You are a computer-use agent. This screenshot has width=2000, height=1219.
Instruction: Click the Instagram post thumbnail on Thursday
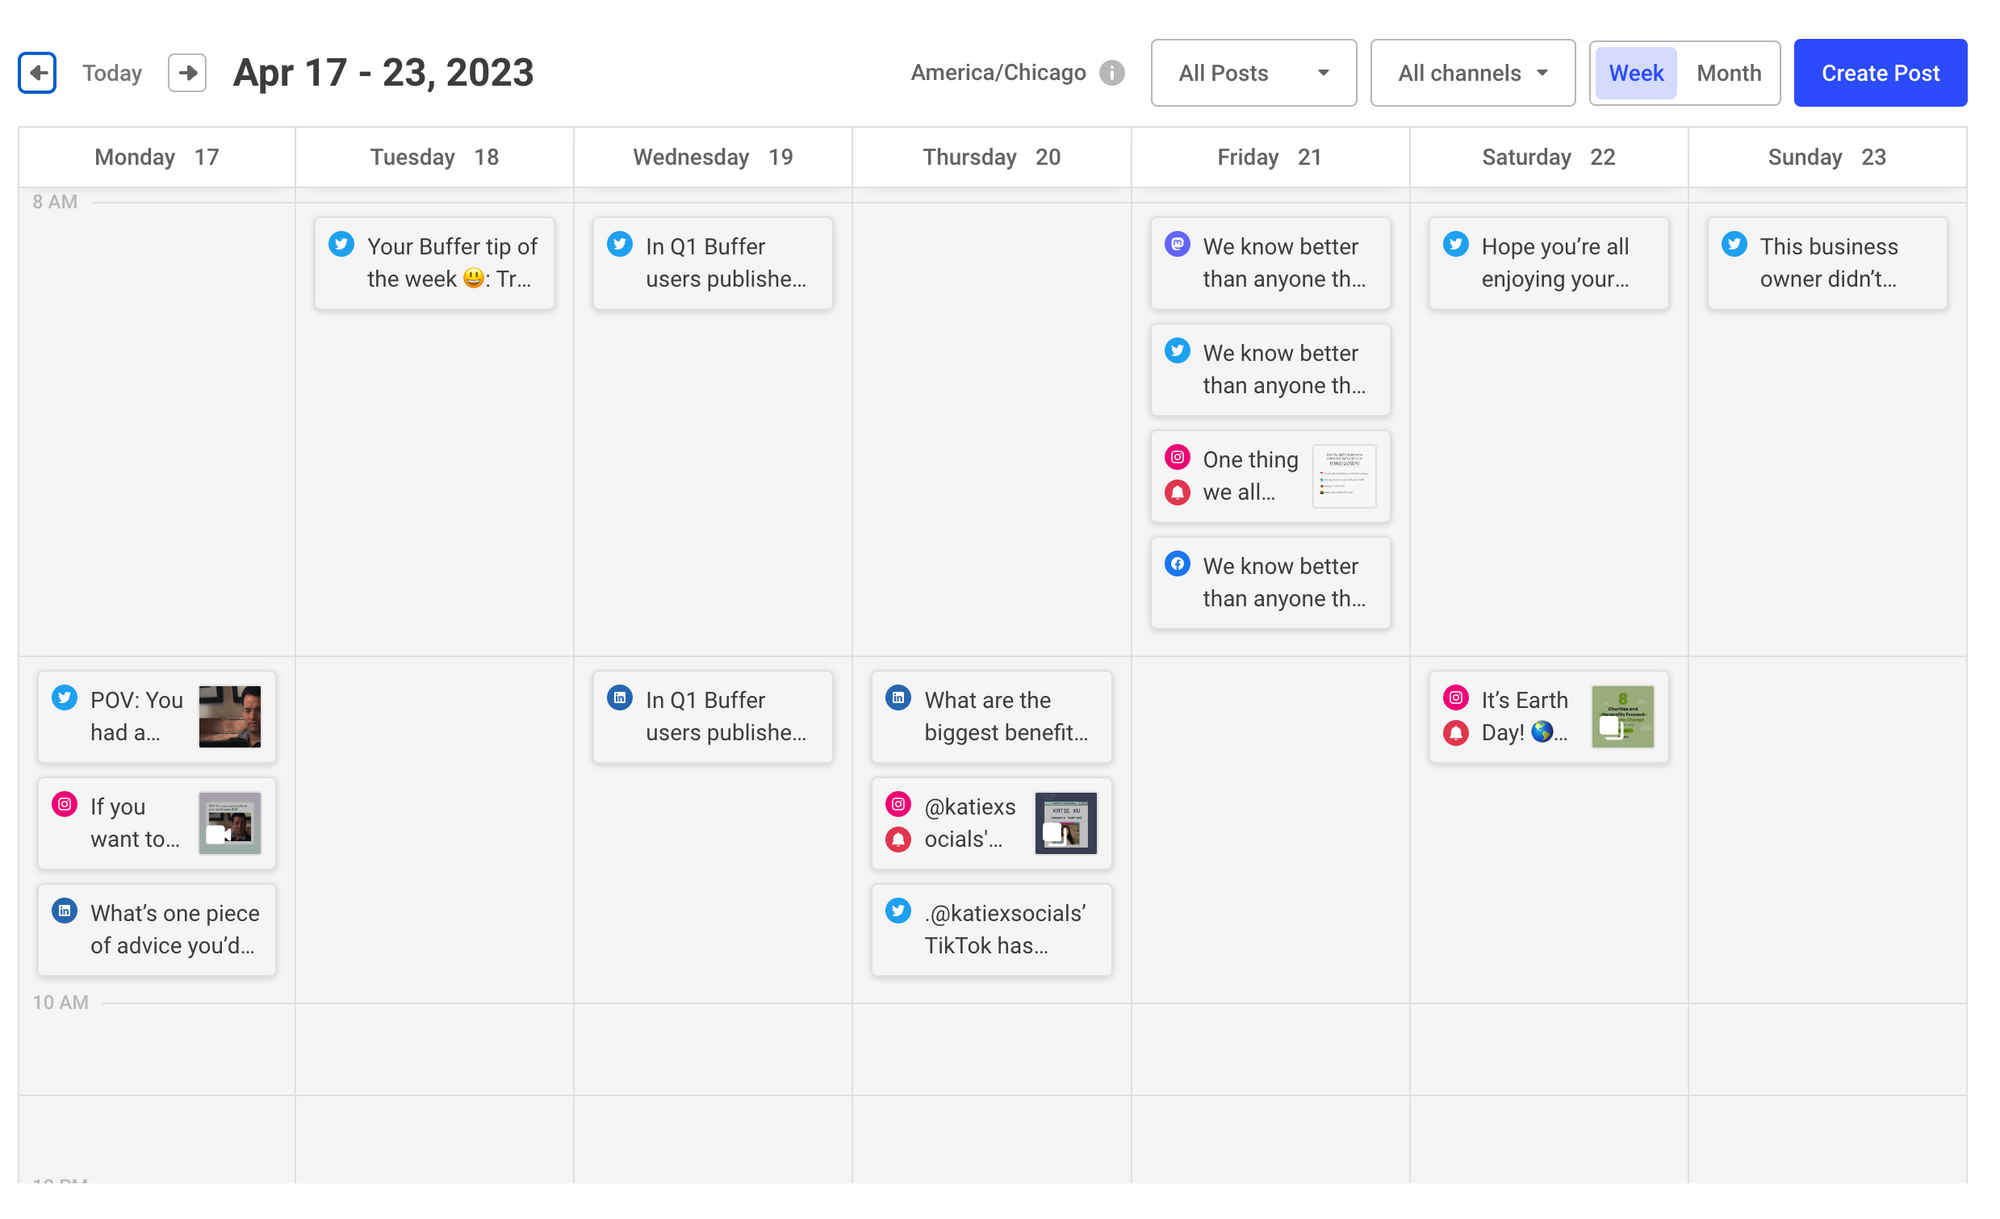tap(1066, 823)
